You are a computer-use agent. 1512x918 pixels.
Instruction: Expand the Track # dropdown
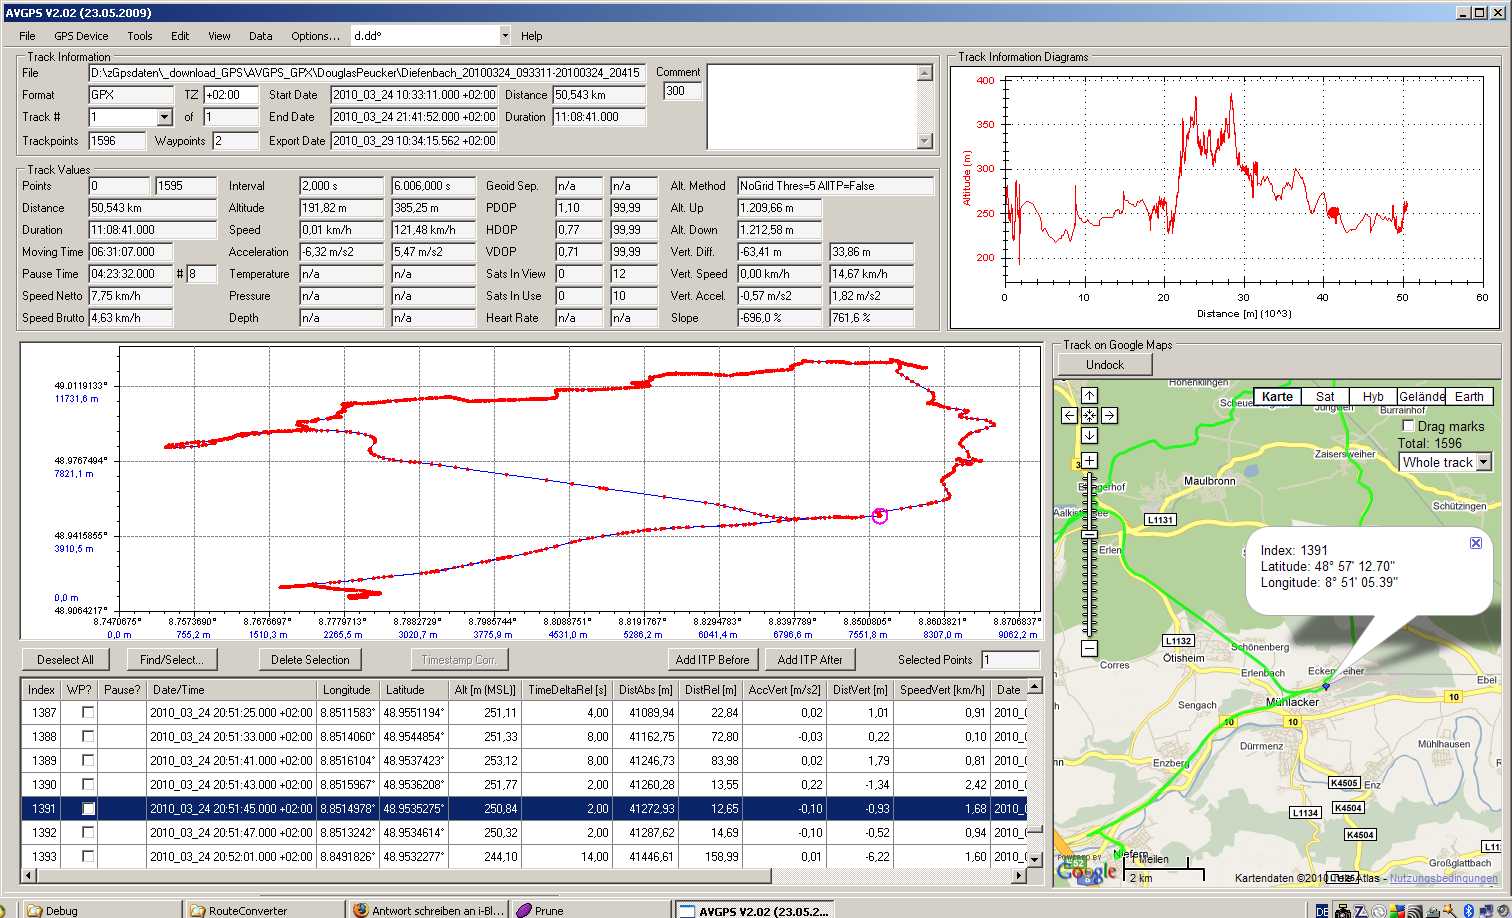tap(165, 117)
